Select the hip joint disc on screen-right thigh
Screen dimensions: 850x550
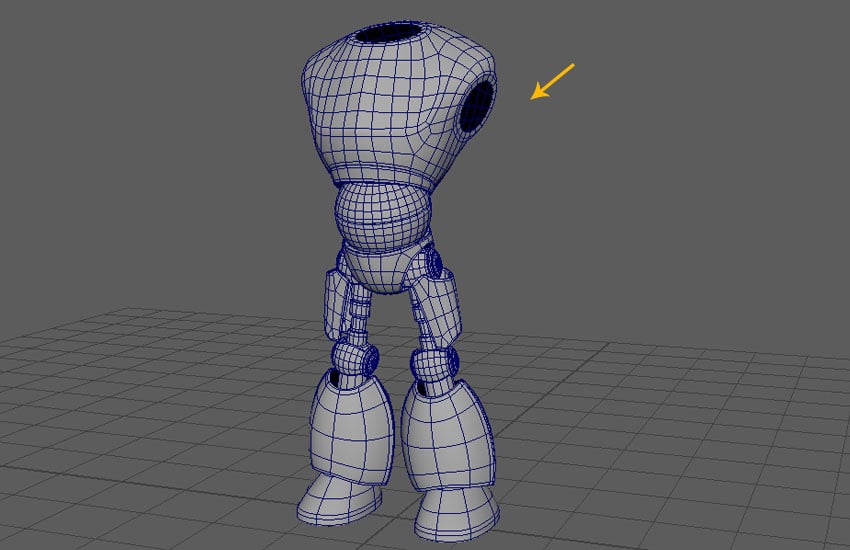[x=433, y=263]
